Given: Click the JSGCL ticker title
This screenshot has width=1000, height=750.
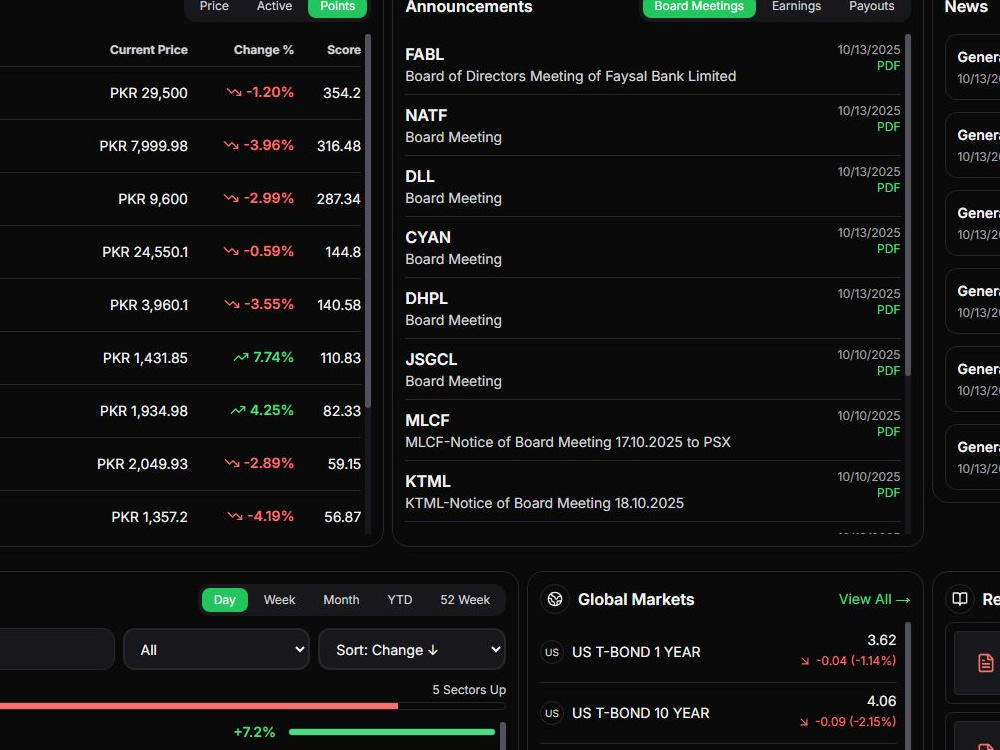Looking at the screenshot, I should [x=431, y=359].
